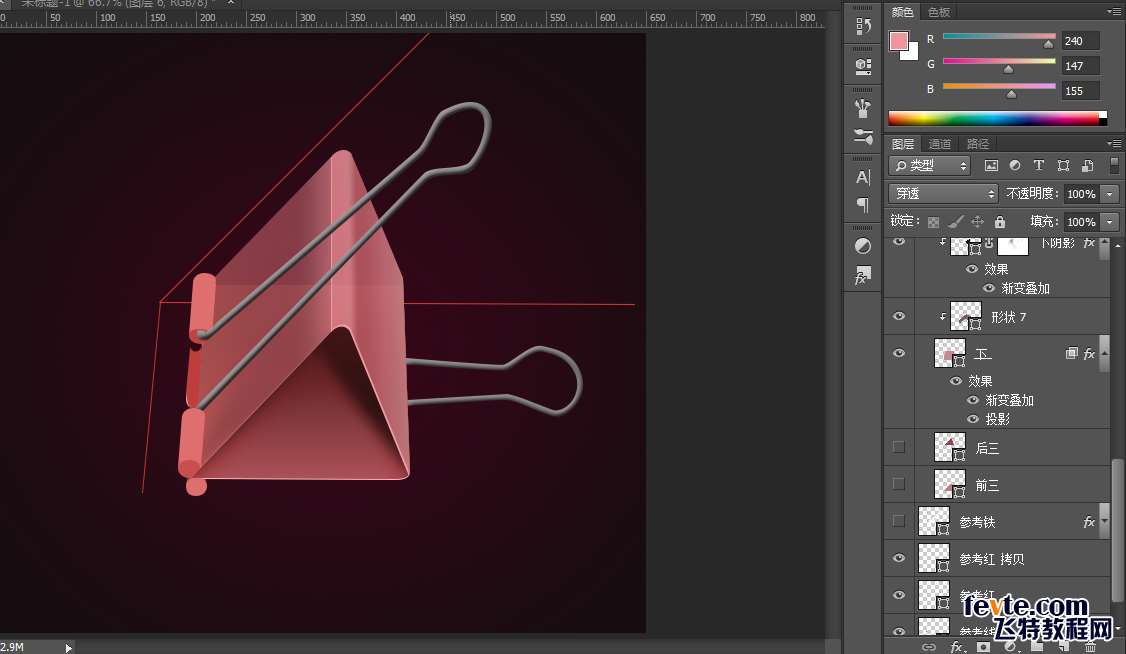Viewport: 1126px width, 654px height.
Task: Toggle 效果 eye under 下阴影 layer
Action: tap(972, 268)
